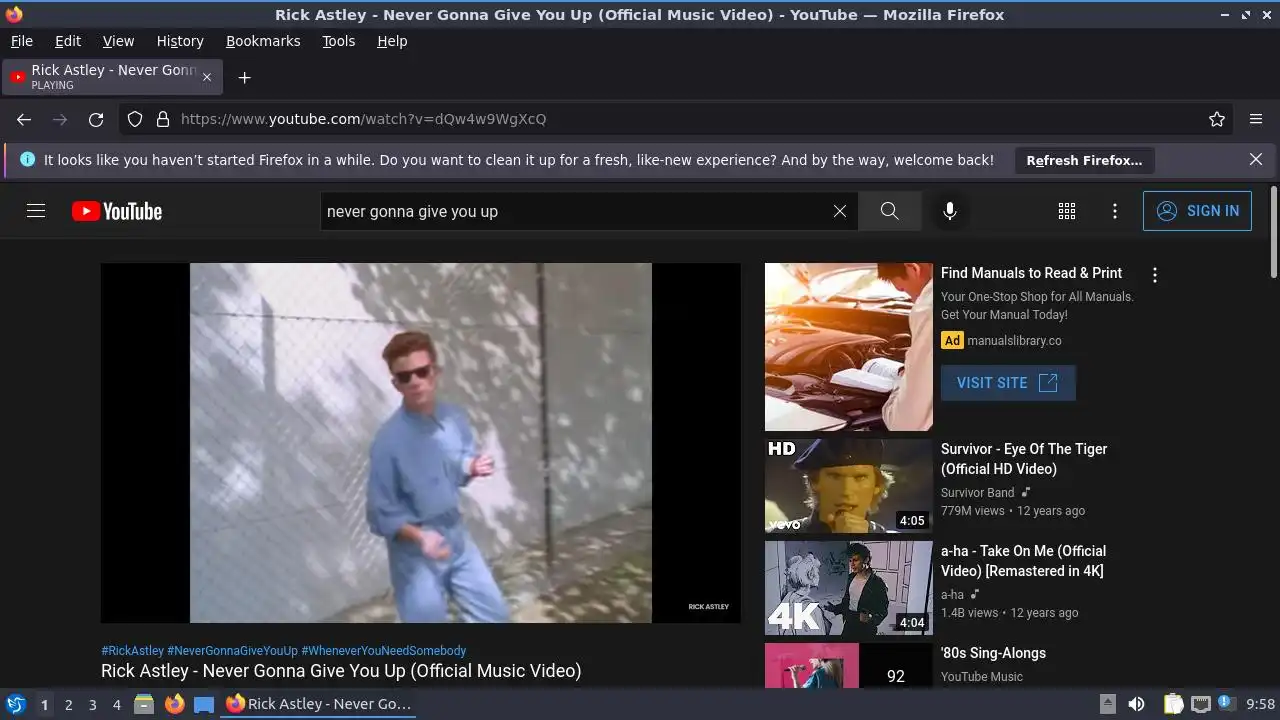Open the network tray icon

1201,704
